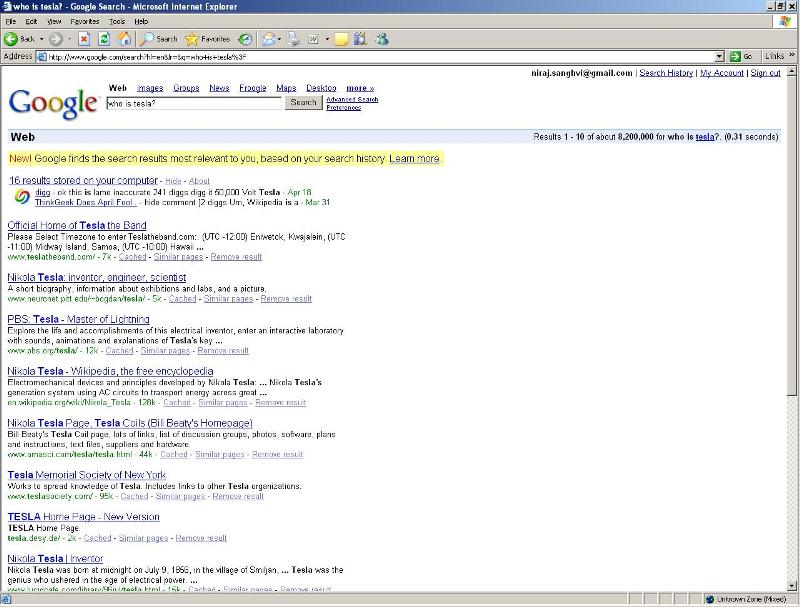Click inside the Google search text box
The image size is (800, 607).
click(x=193, y=102)
